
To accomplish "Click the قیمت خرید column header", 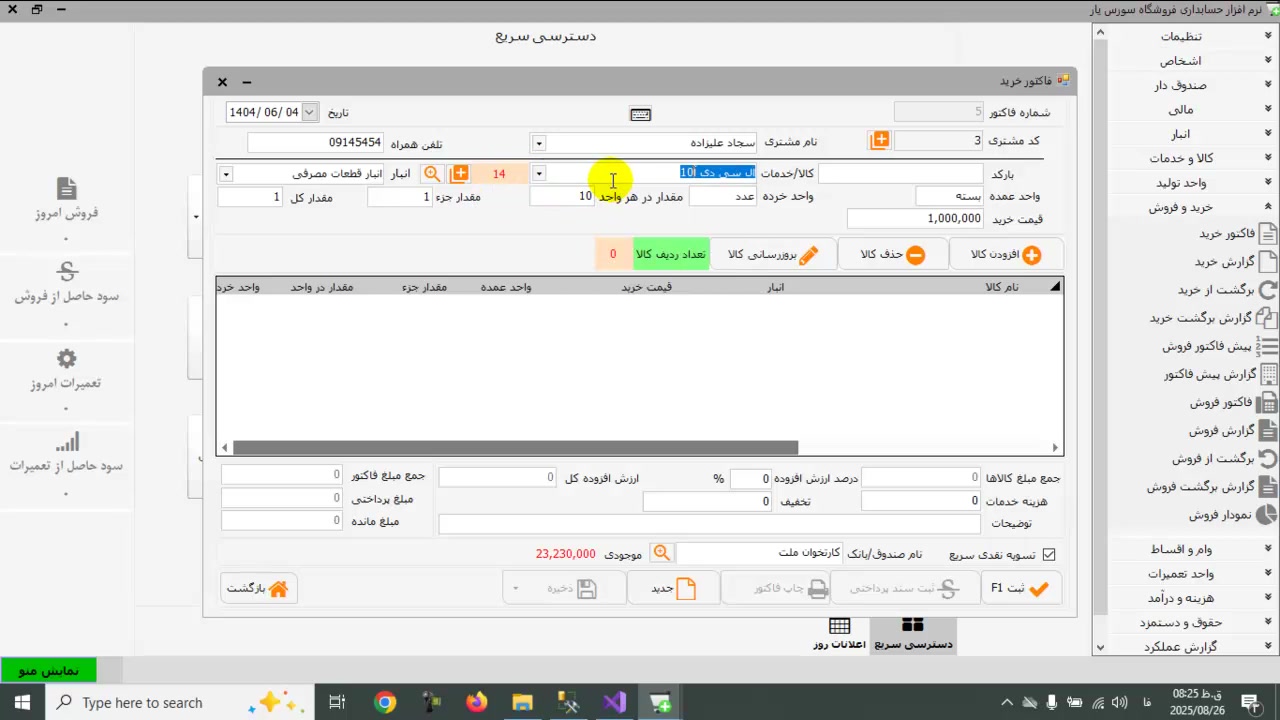I will [x=647, y=287].
